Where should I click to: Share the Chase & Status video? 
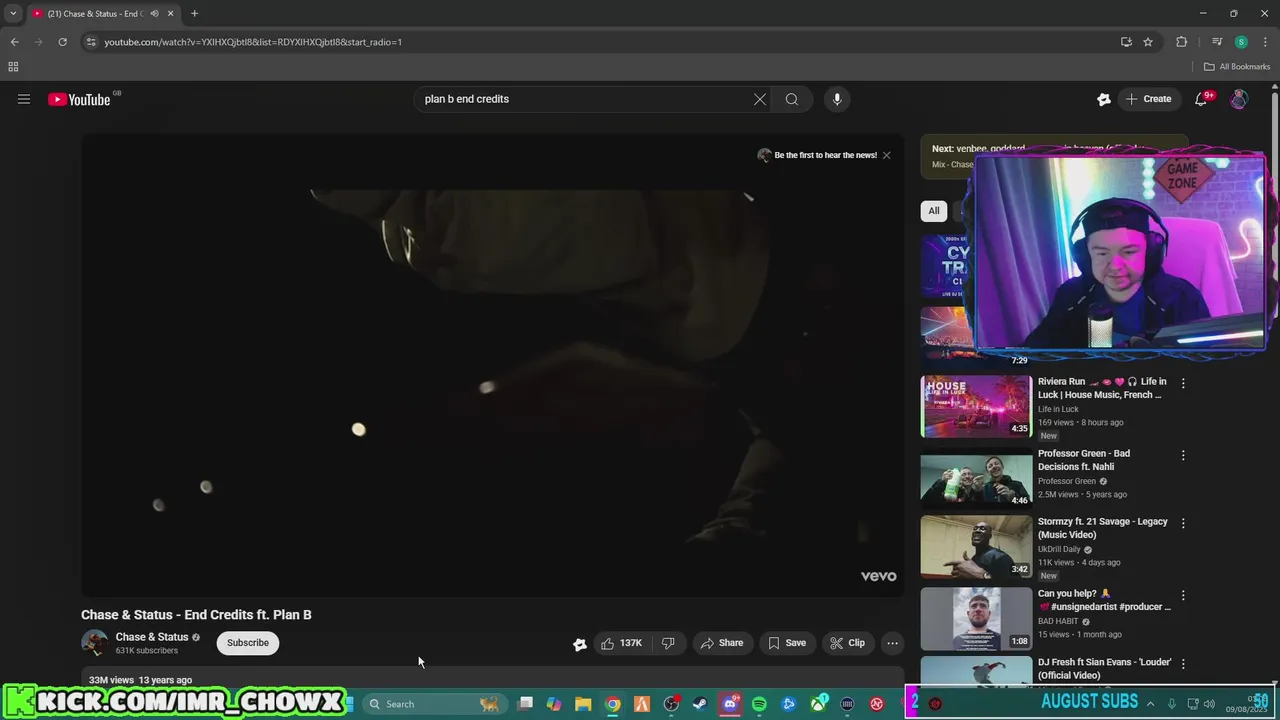coord(721,643)
